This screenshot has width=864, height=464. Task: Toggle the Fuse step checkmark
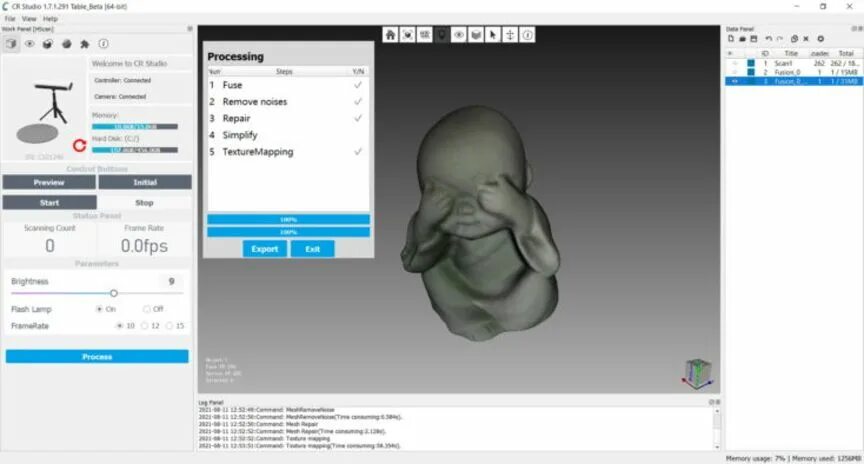coord(358,85)
